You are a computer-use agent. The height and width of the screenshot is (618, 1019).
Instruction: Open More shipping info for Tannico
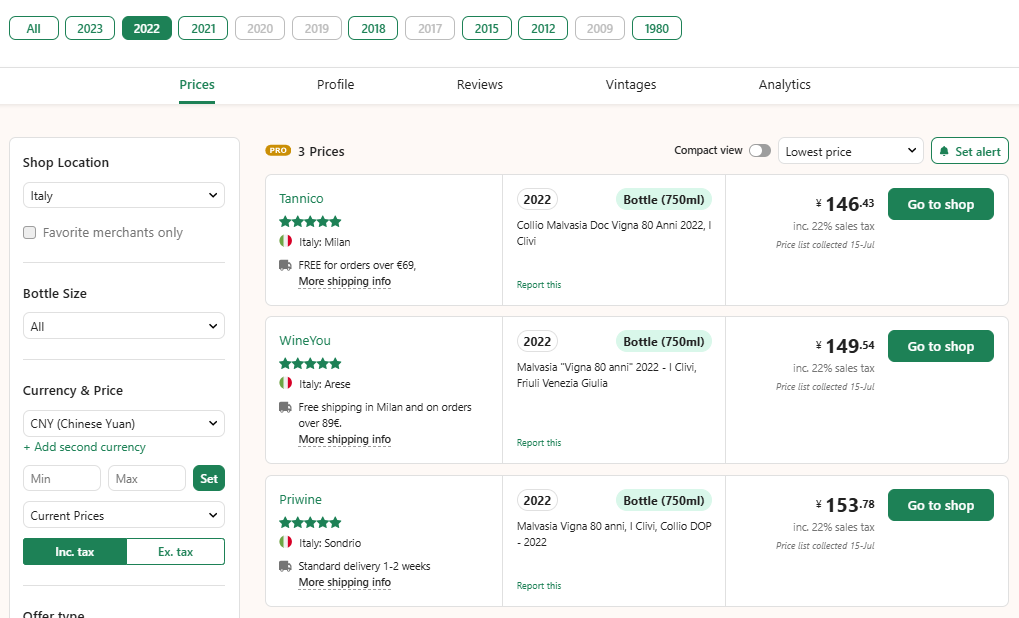click(x=344, y=281)
